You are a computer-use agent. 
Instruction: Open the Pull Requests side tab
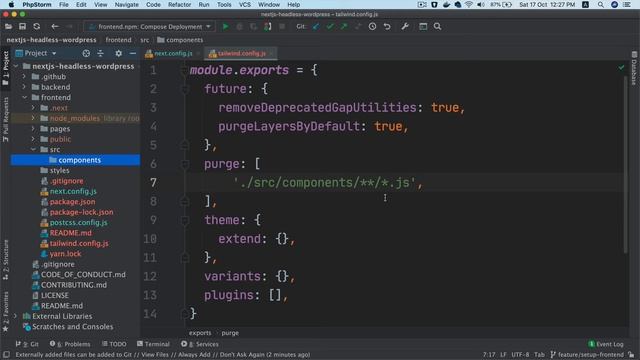point(5,119)
